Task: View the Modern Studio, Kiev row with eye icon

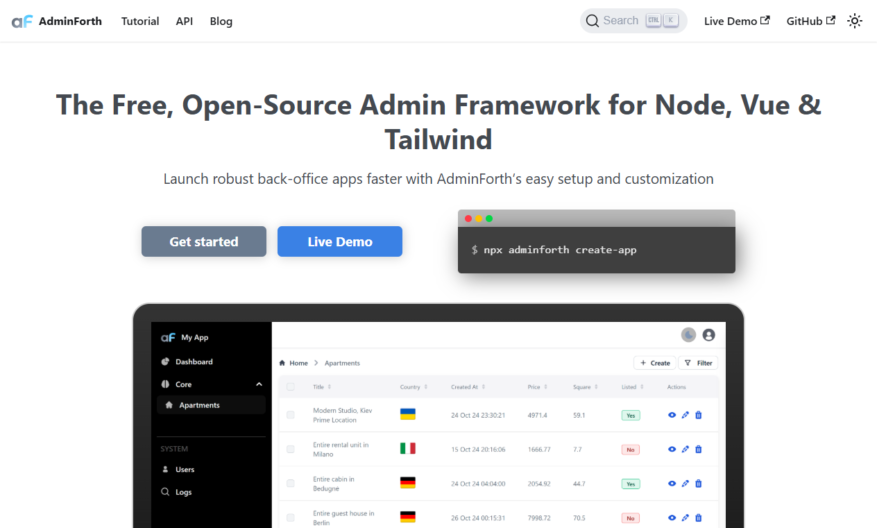Action: (672, 415)
